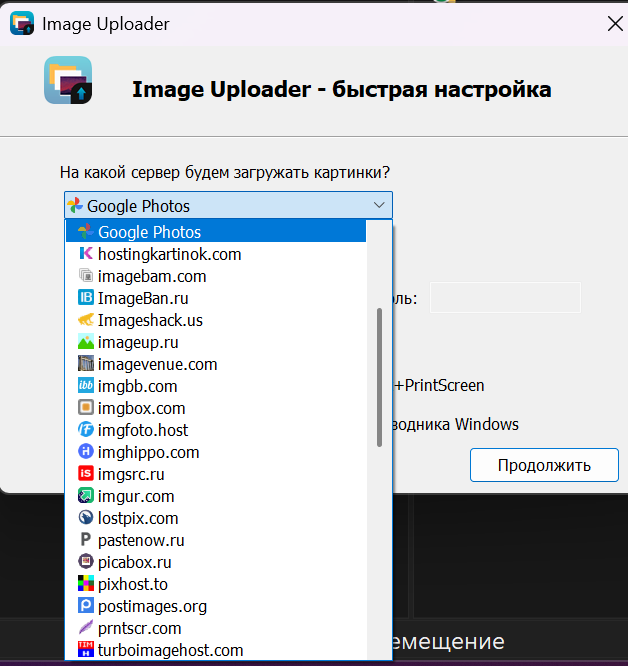Screen dimensions: 628x666
Task: Close the Image Uploader window
Action: pos(614,24)
